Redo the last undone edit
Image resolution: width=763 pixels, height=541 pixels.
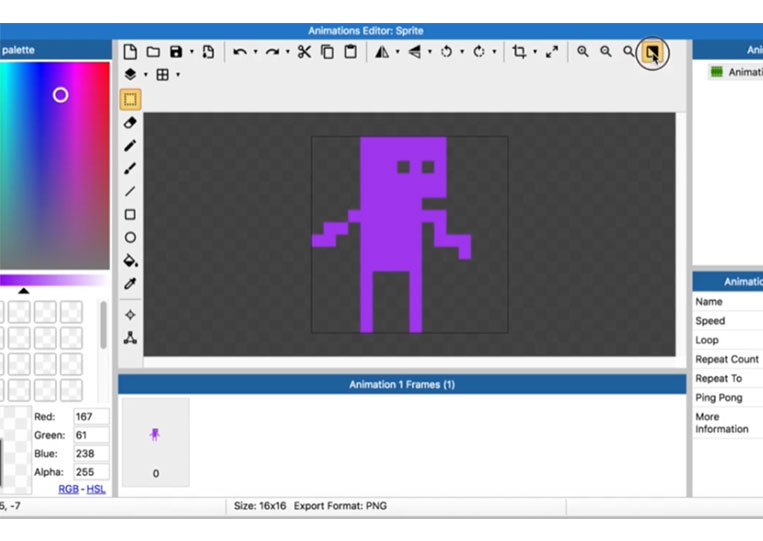coord(272,52)
